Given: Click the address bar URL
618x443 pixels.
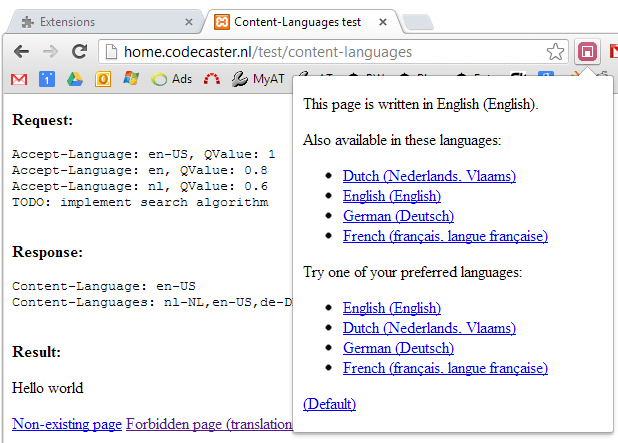Looking at the screenshot, I should tap(268, 52).
